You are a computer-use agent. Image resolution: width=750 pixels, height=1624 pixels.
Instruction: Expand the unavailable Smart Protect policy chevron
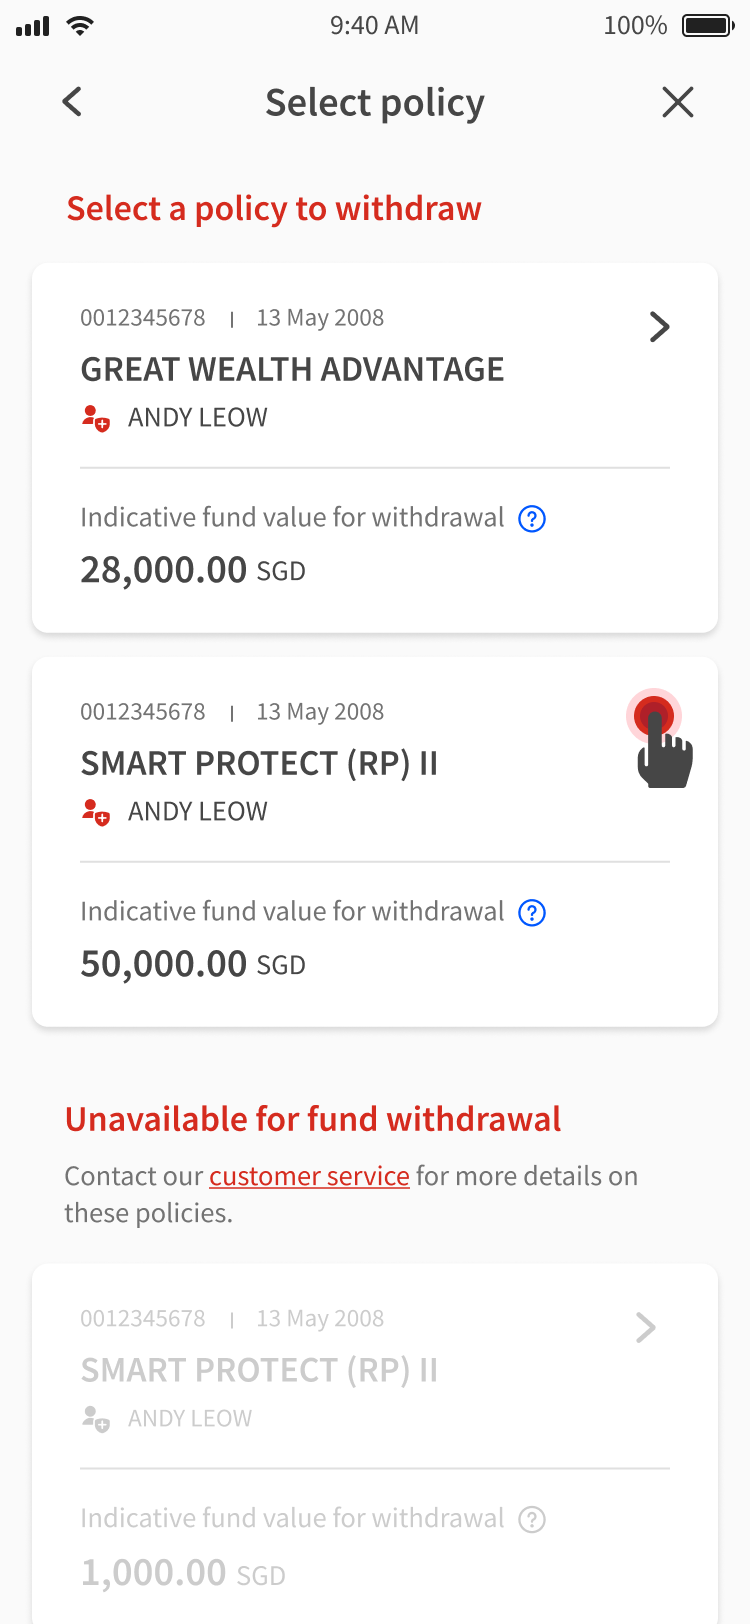tap(646, 1328)
